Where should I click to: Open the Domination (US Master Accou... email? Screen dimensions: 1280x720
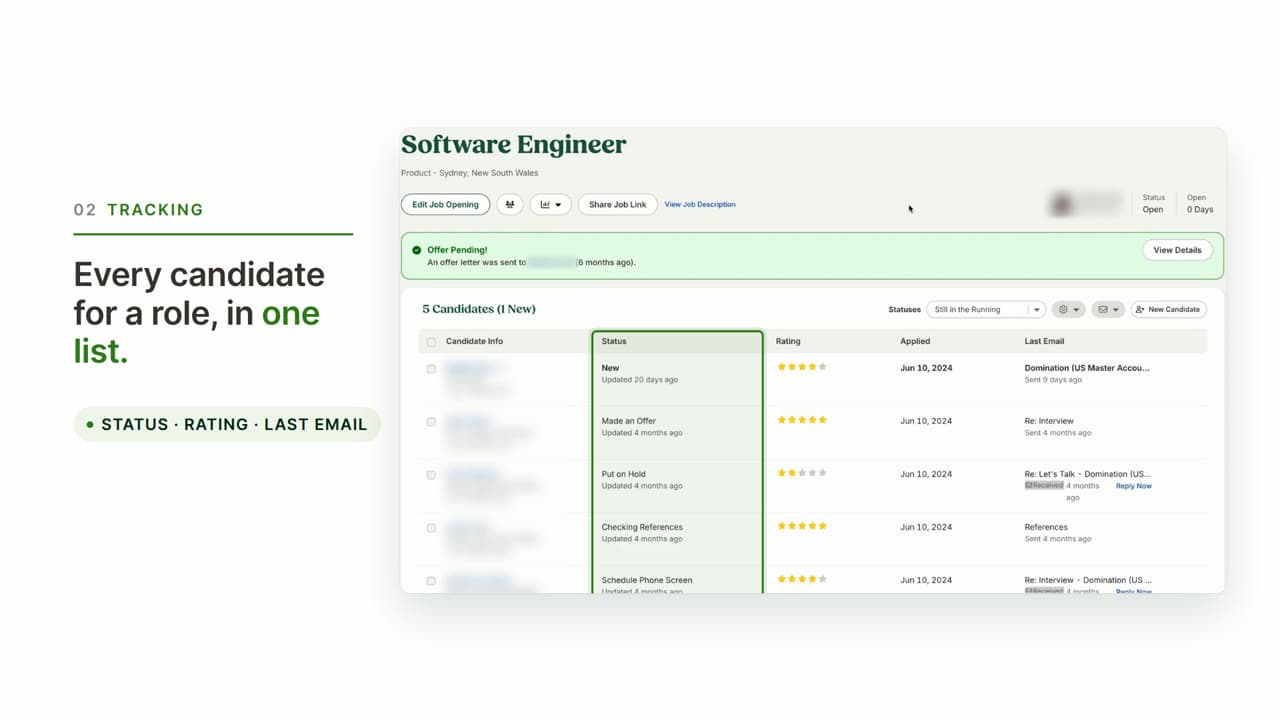(x=1087, y=368)
